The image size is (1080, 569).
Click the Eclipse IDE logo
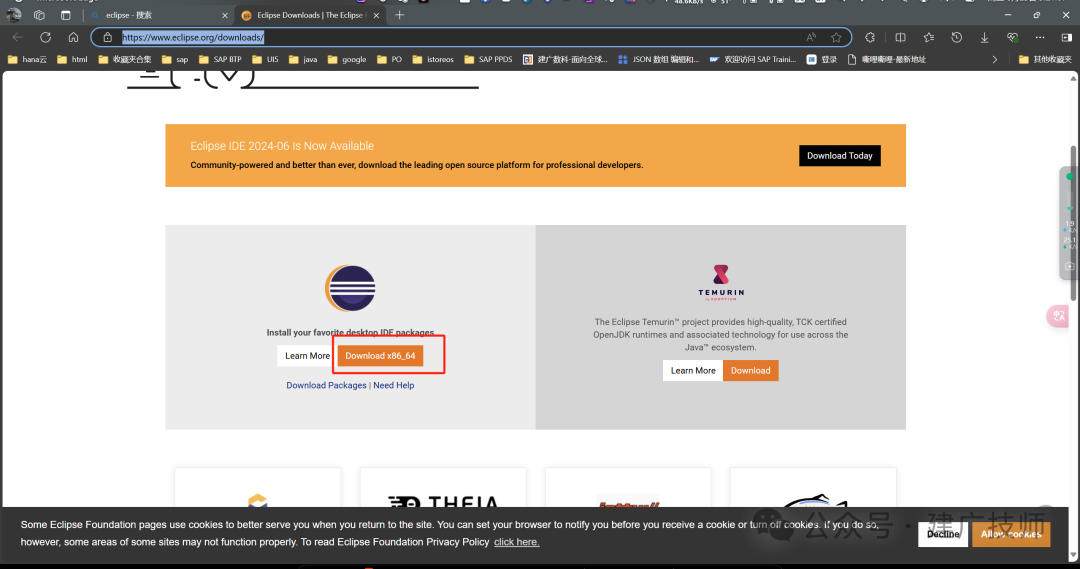(351, 288)
